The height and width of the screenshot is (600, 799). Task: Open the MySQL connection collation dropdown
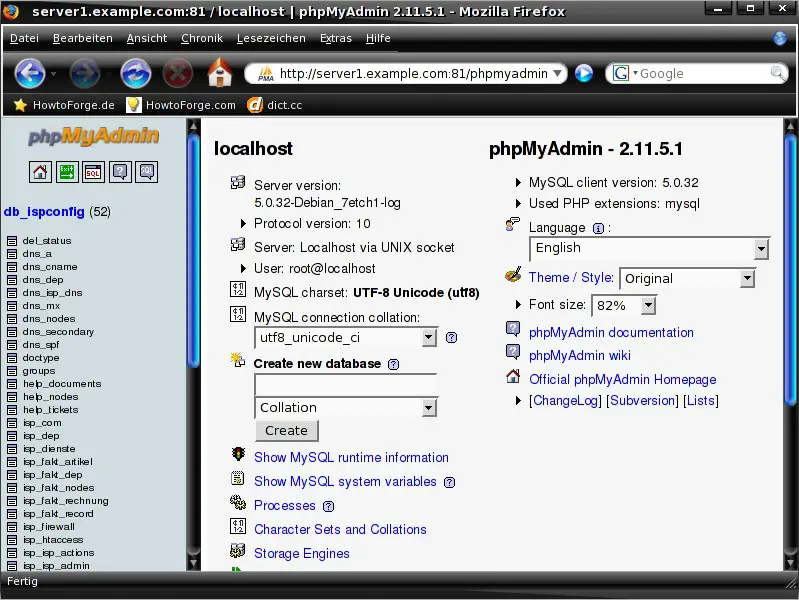[345, 337]
